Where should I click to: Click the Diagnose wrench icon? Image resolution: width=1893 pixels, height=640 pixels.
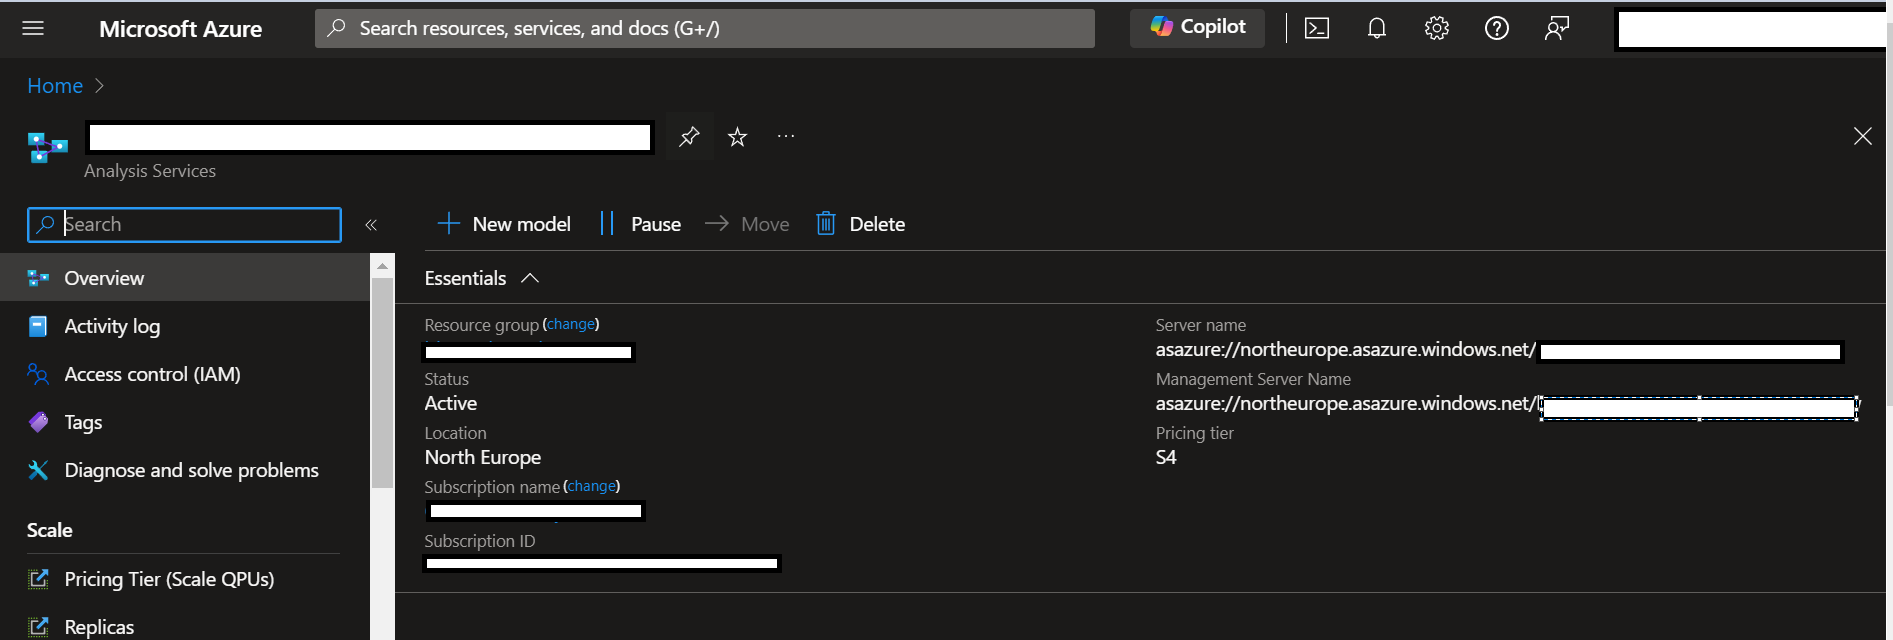coord(38,470)
